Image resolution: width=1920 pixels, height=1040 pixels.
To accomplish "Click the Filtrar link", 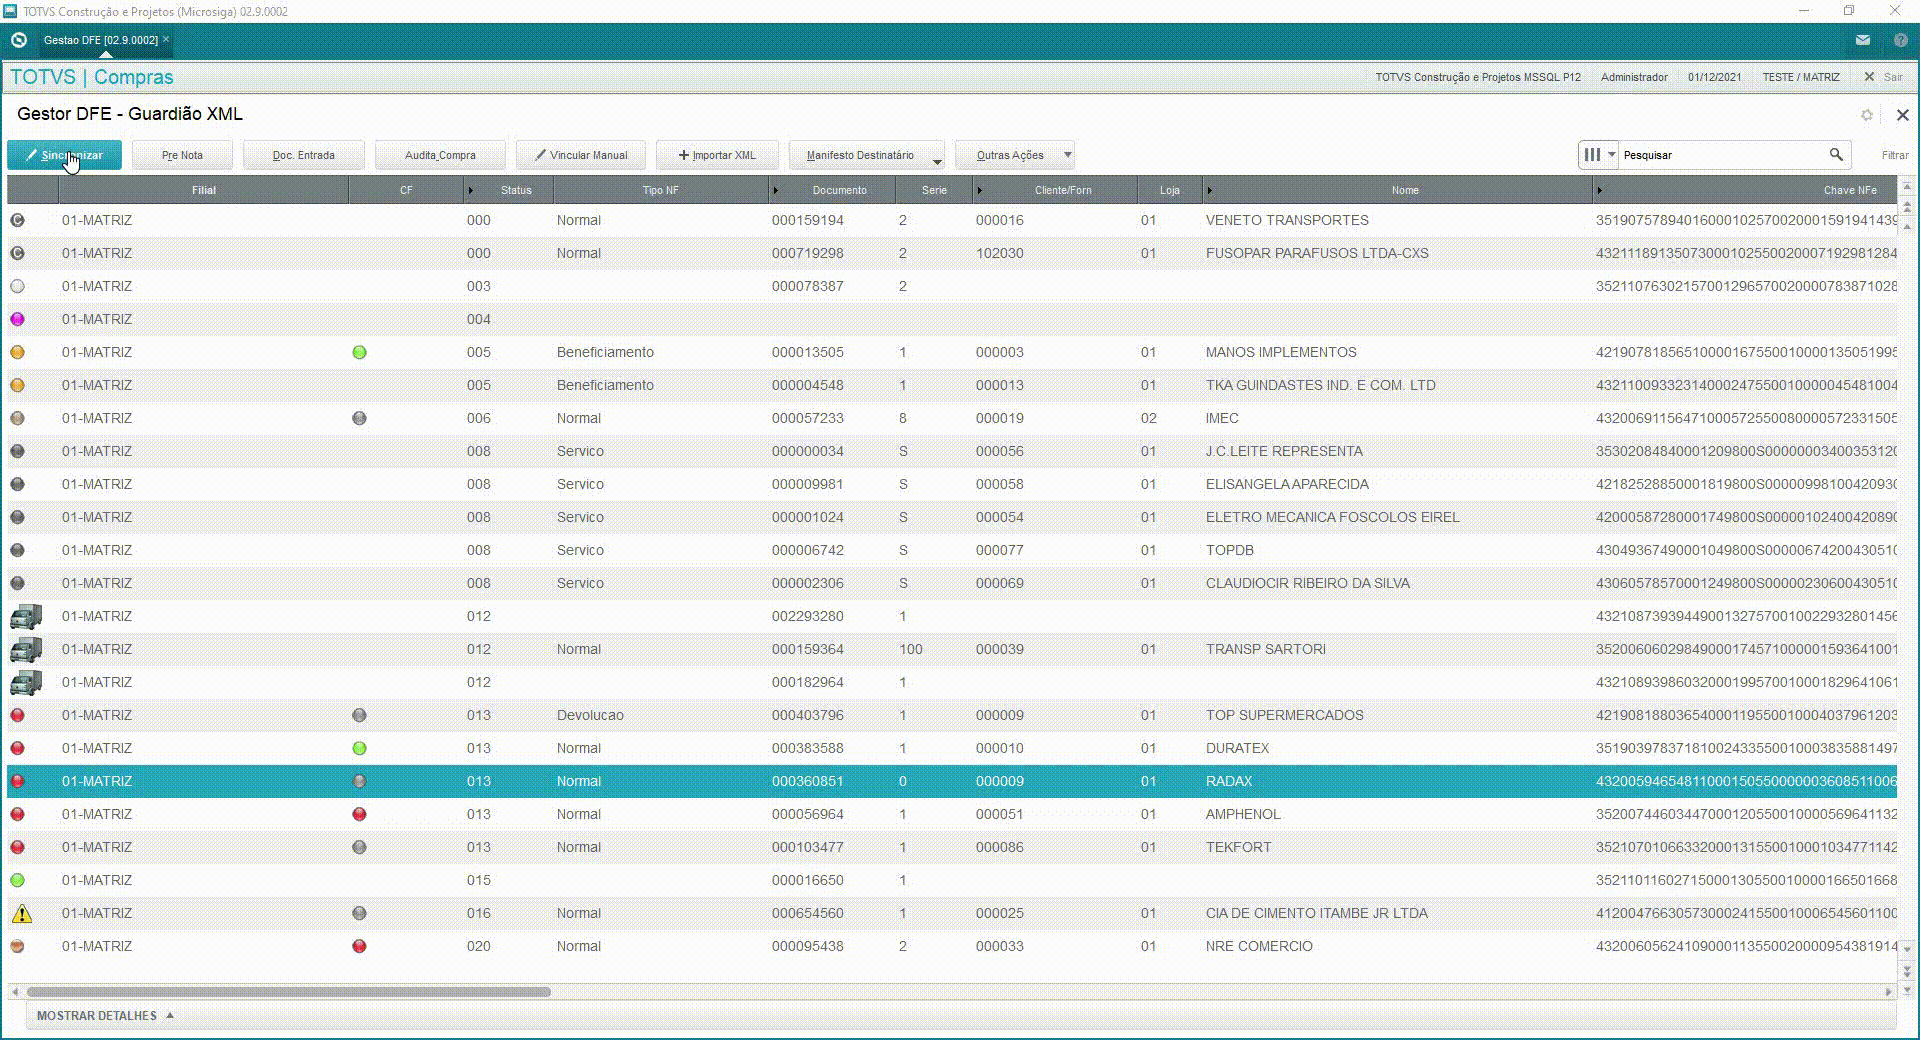I will pyautogui.click(x=1894, y=155).
